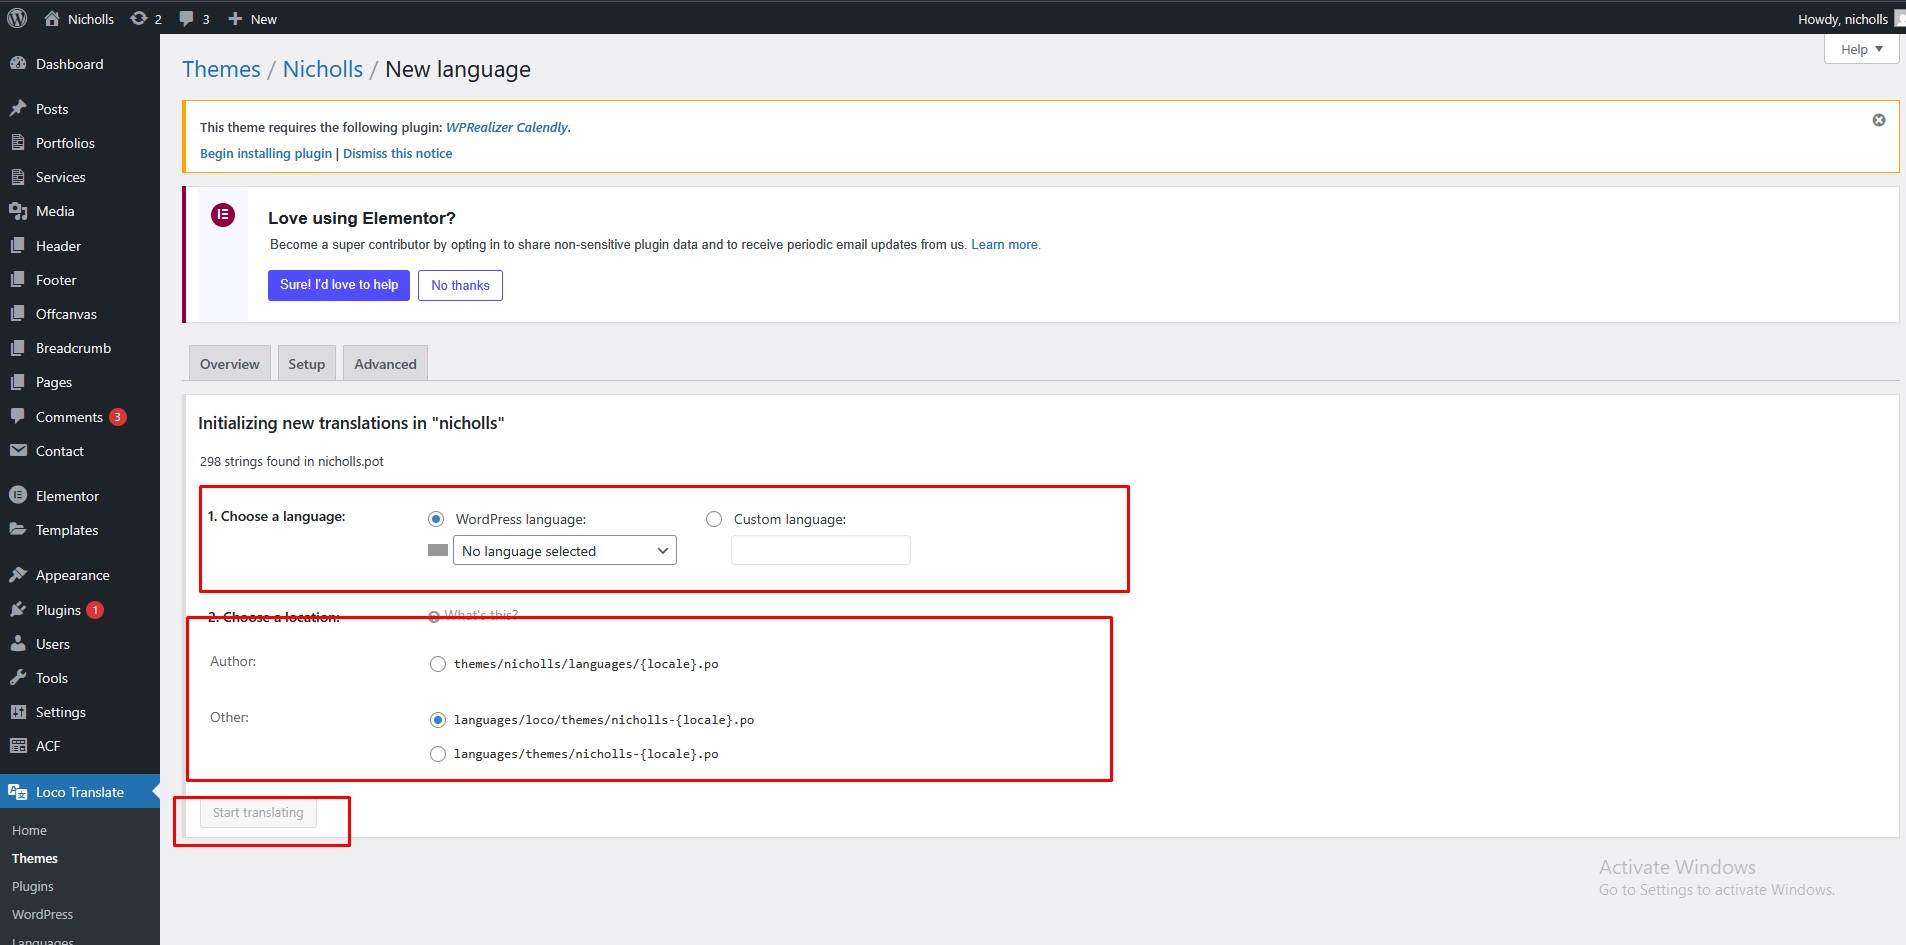Click the Breadcrumb icon in sidebar
Image resolution: width=1906 pixels, height=945 pixels.
(18, 348)
